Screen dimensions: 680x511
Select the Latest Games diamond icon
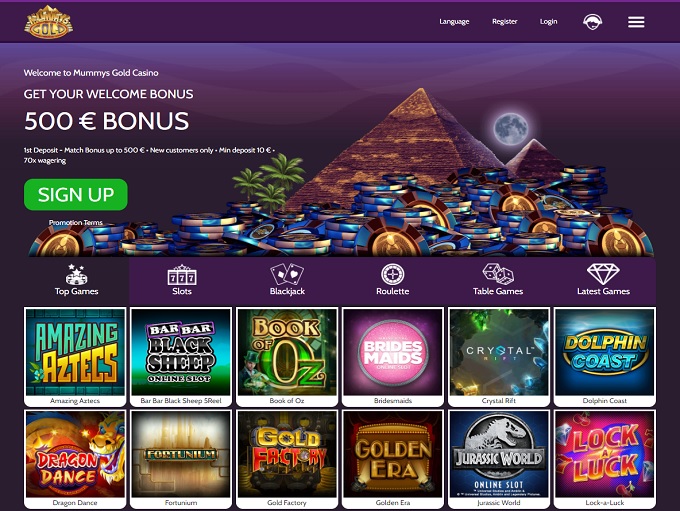(x=603, y=275)
